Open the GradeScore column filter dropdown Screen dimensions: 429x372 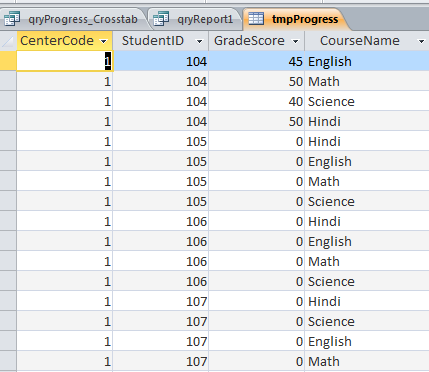click(x=295, y=41)
